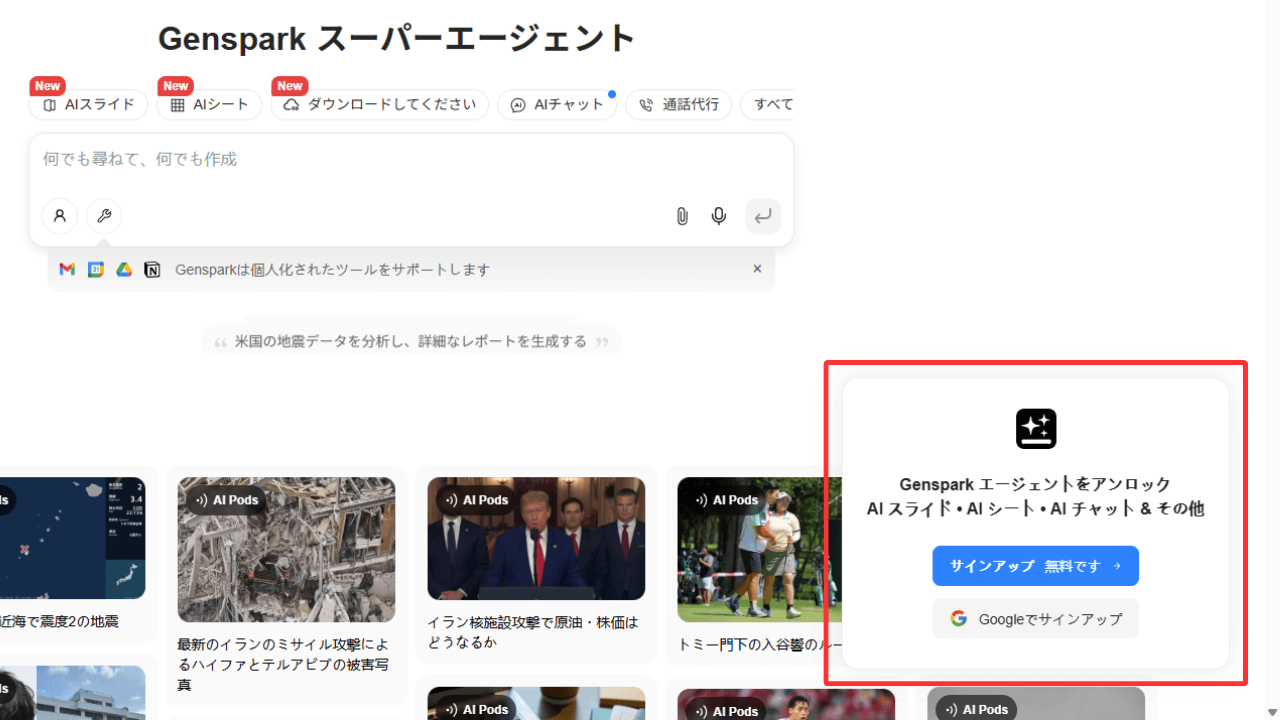Open the rubble damage photo thumbnail
Image resolution: width=1280 pixels, height=720 pixels.
pos(286,550)
